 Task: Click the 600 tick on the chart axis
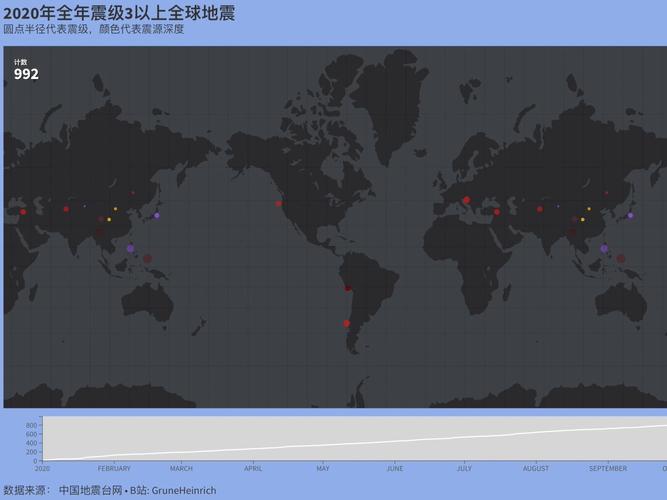click(x=31, y=434)
